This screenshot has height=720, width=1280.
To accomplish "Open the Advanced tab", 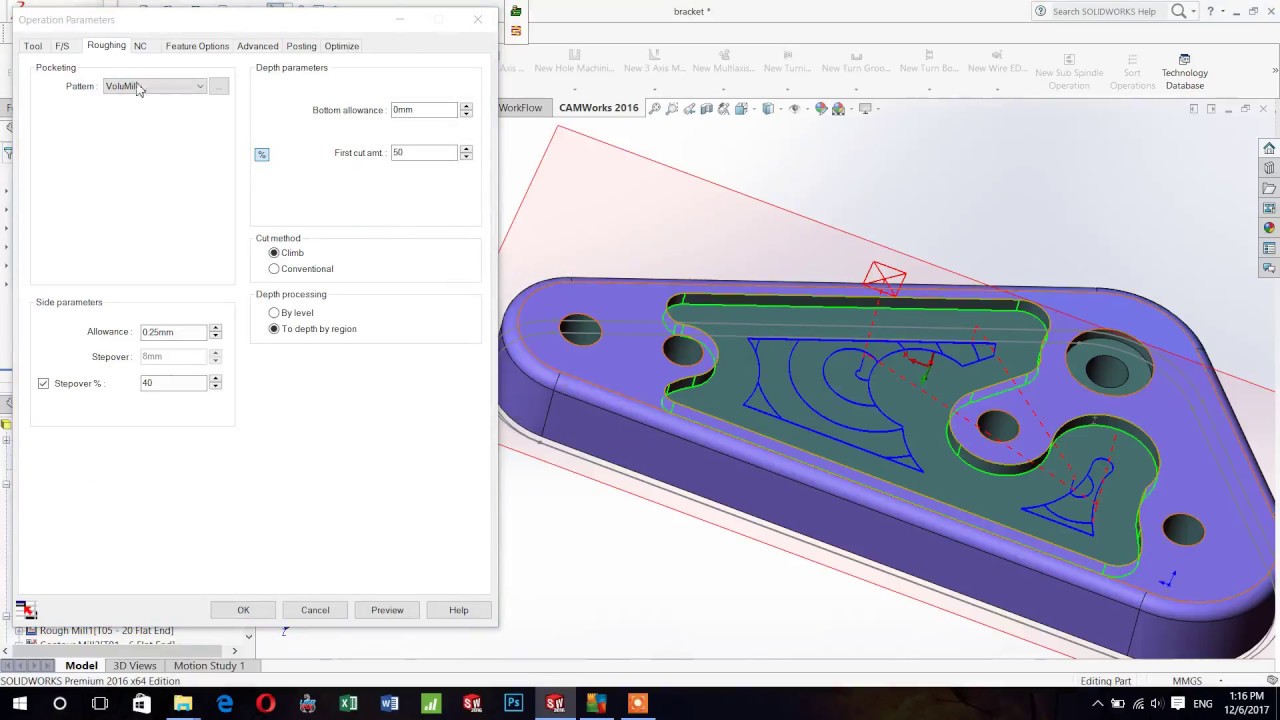I will (257, 46).
